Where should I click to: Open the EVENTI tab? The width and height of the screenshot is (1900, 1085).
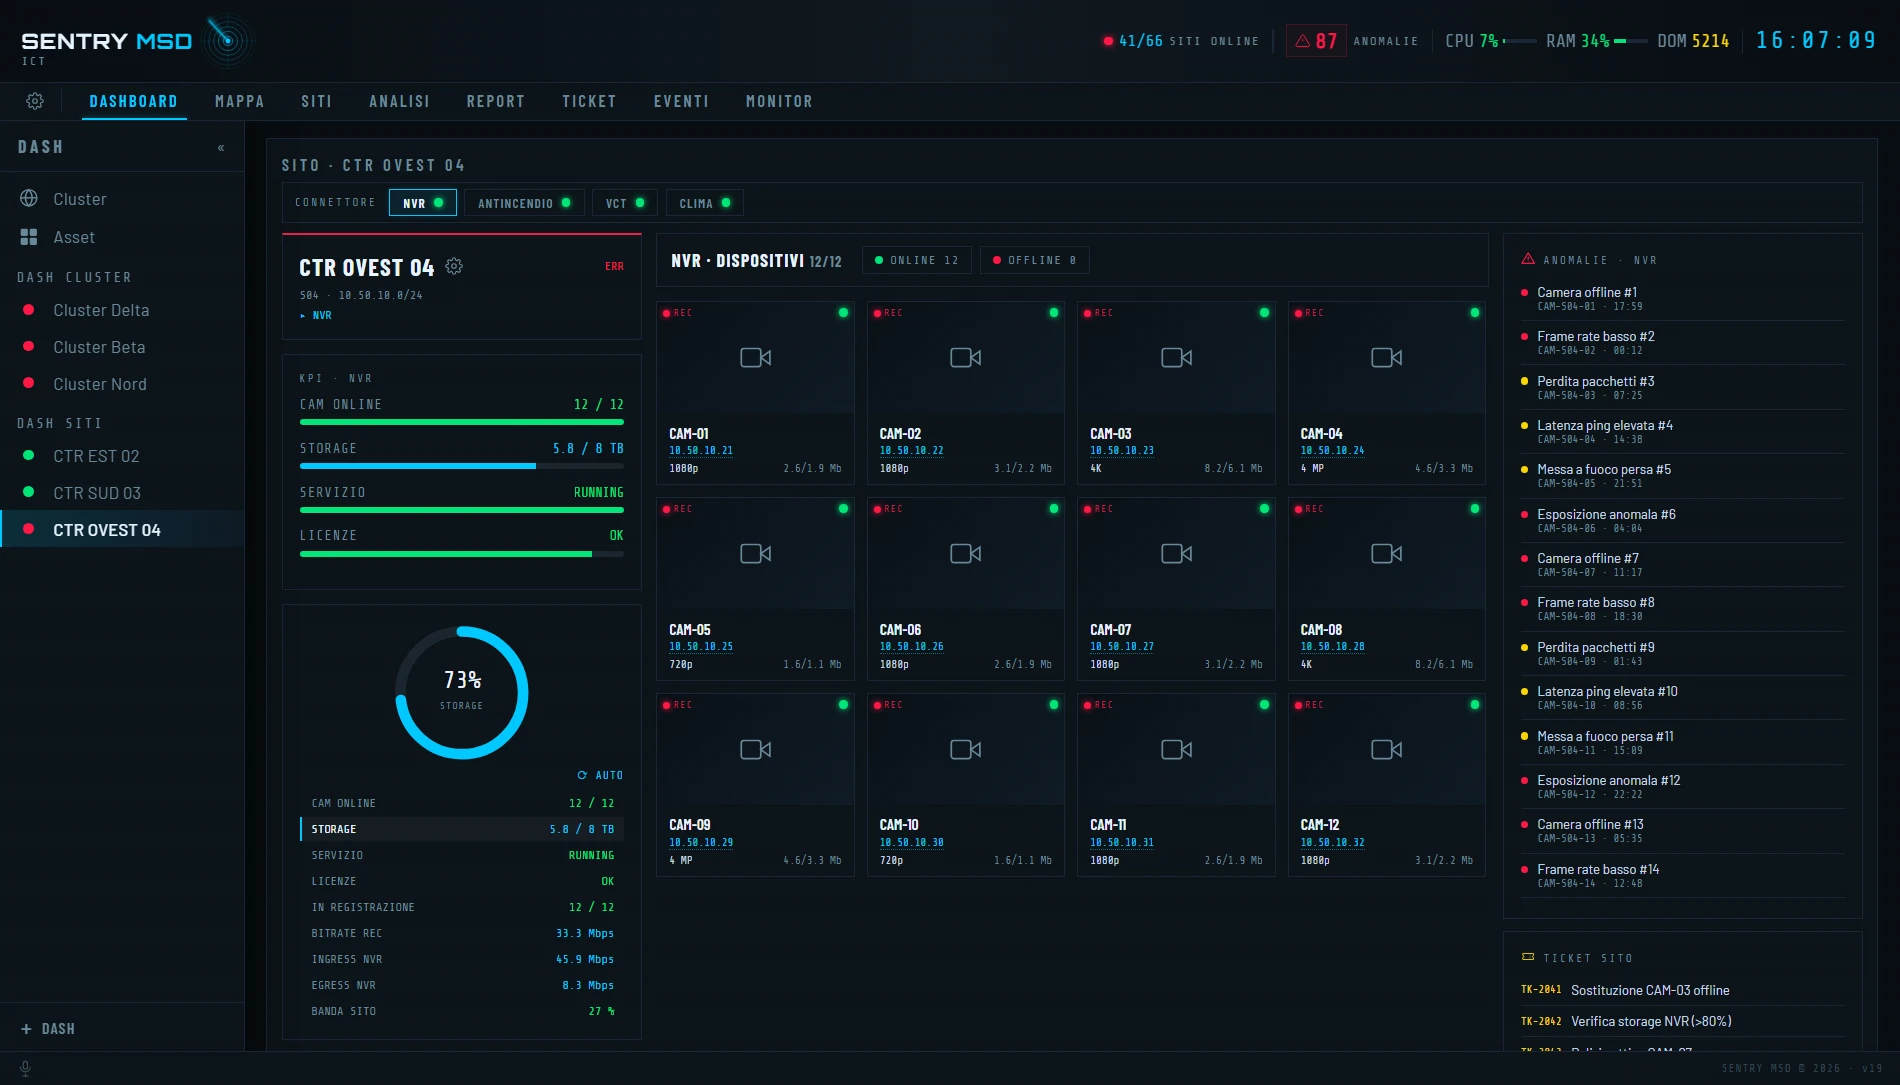point(681,101)
